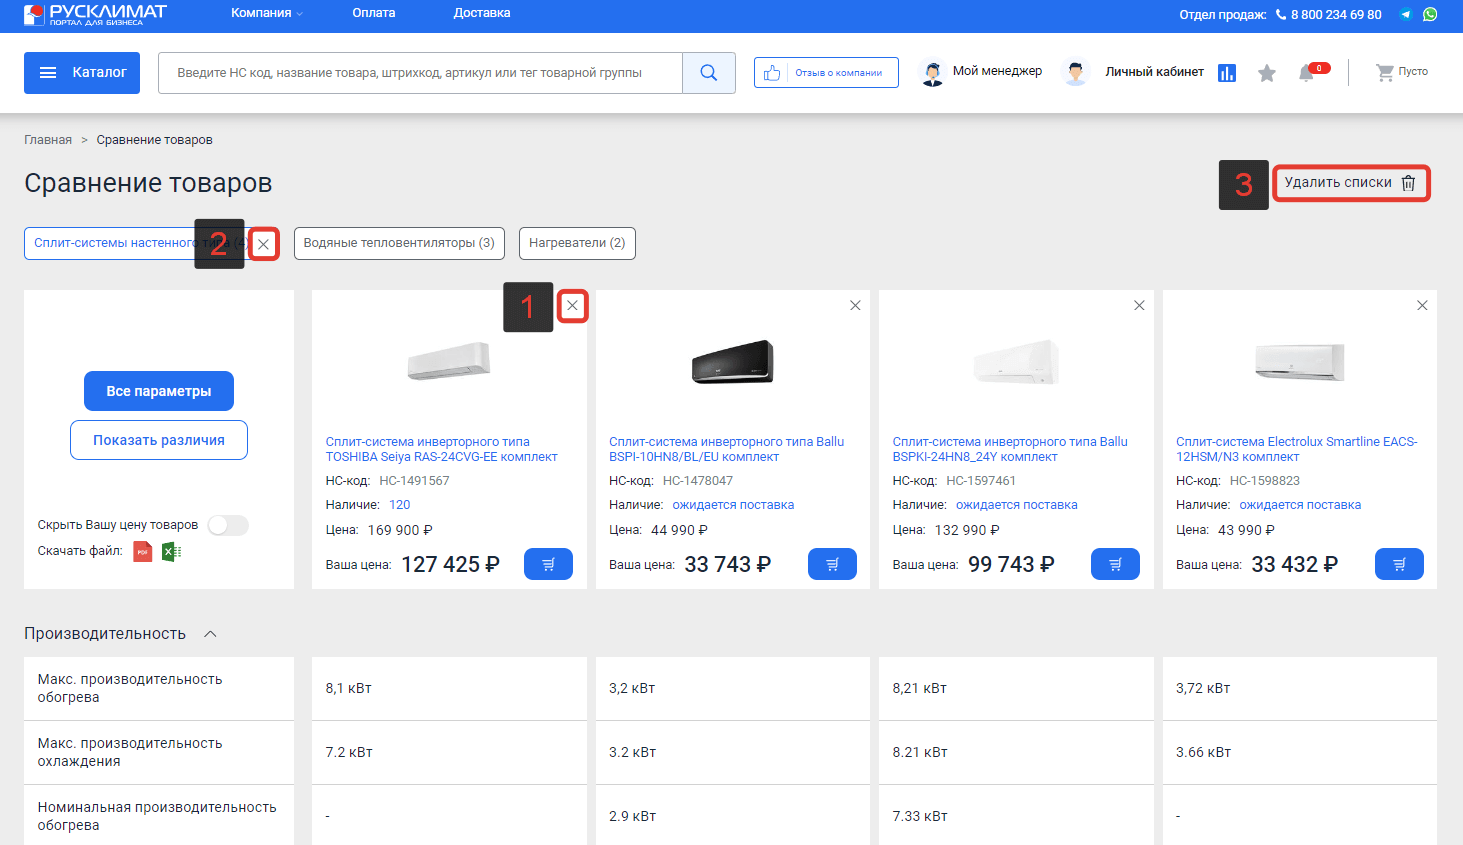Viewport: 1463px width, 845px height.
Task: Open the shopping cart 'Пусто'
Action: tap(1402, 72)
